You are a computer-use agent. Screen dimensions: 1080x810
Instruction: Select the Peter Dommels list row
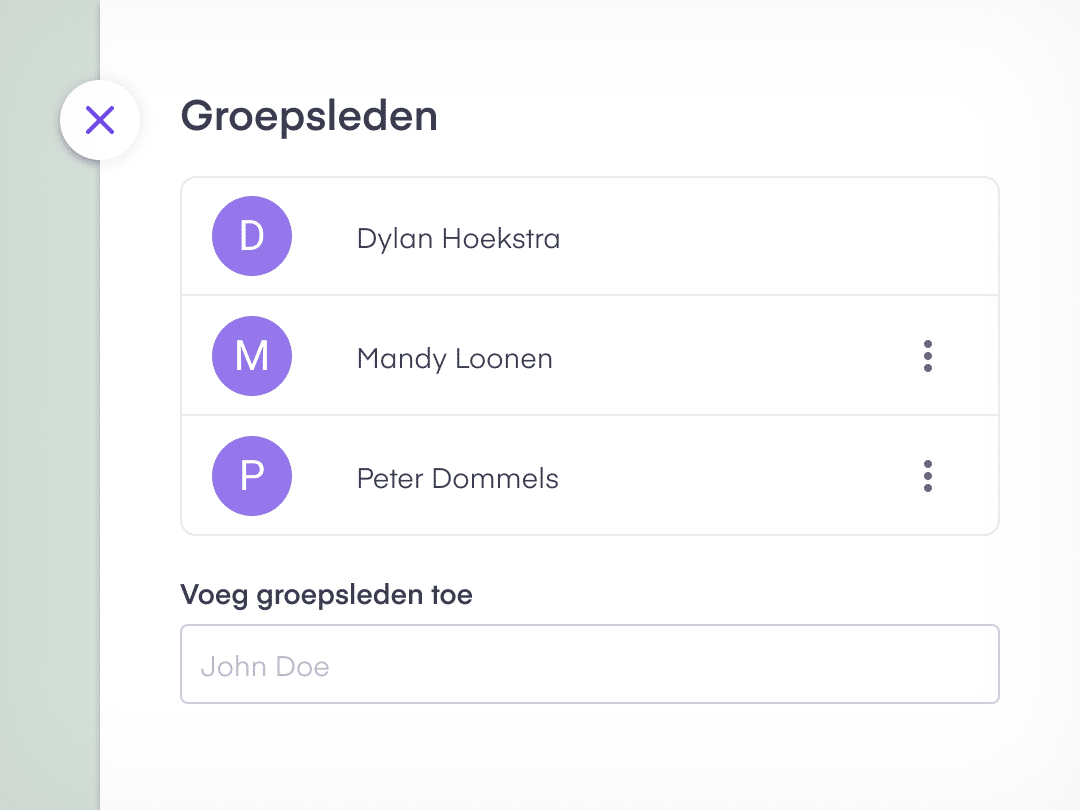[590, 476]
